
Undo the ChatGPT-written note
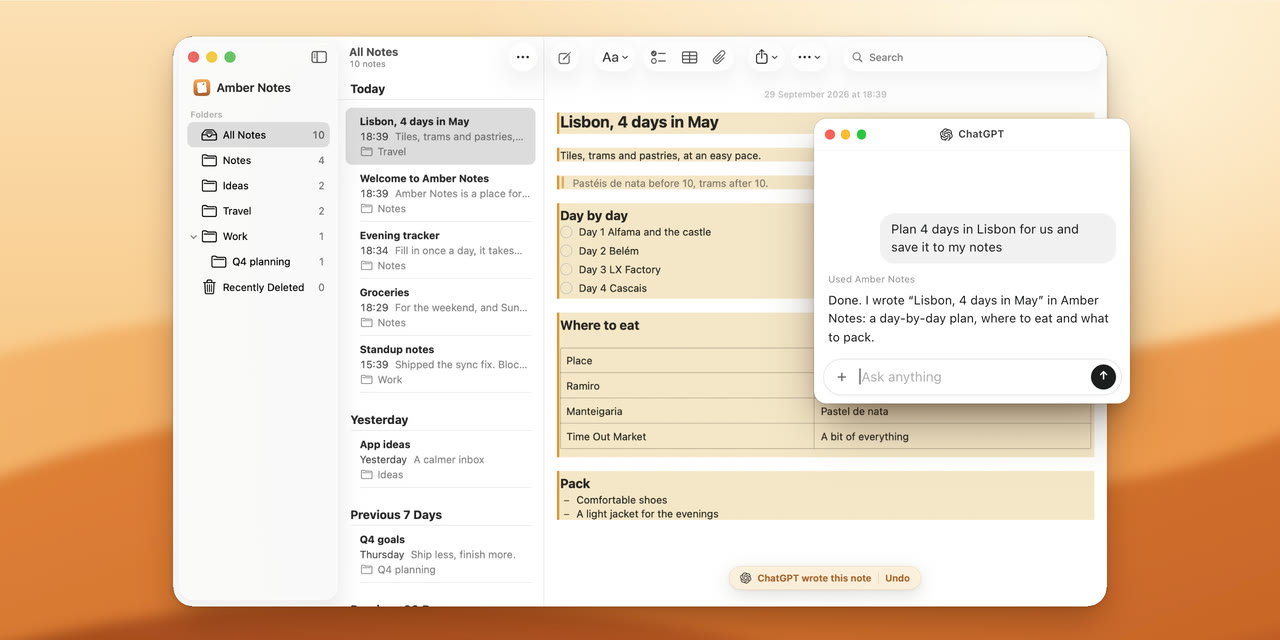897,578
